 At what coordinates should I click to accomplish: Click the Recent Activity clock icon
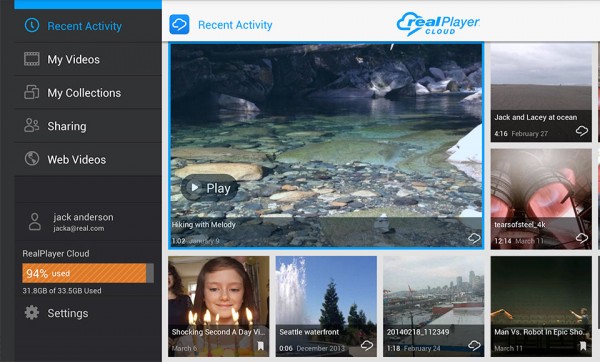[32, 25]
